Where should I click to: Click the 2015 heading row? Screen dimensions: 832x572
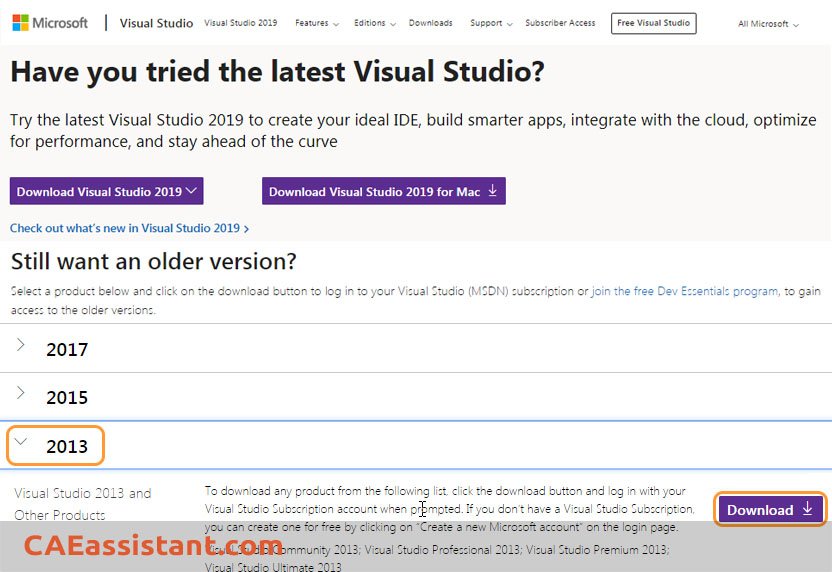tap(416, 397)
